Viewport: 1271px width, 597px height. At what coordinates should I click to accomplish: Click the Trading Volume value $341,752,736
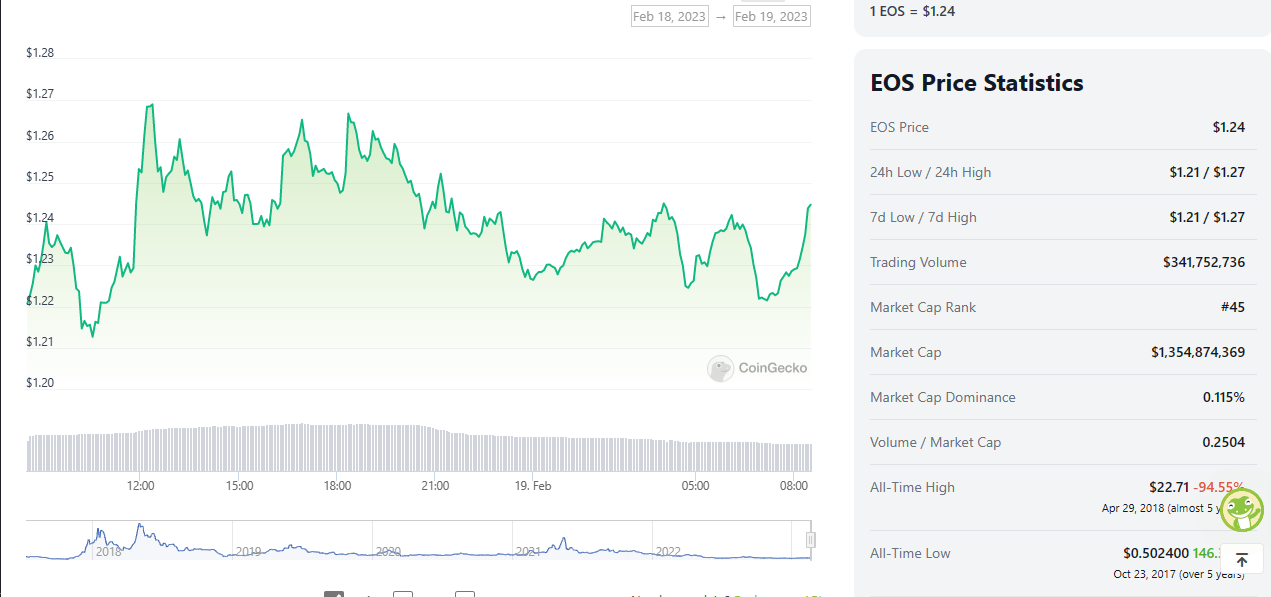click(x=1204, y=262)
